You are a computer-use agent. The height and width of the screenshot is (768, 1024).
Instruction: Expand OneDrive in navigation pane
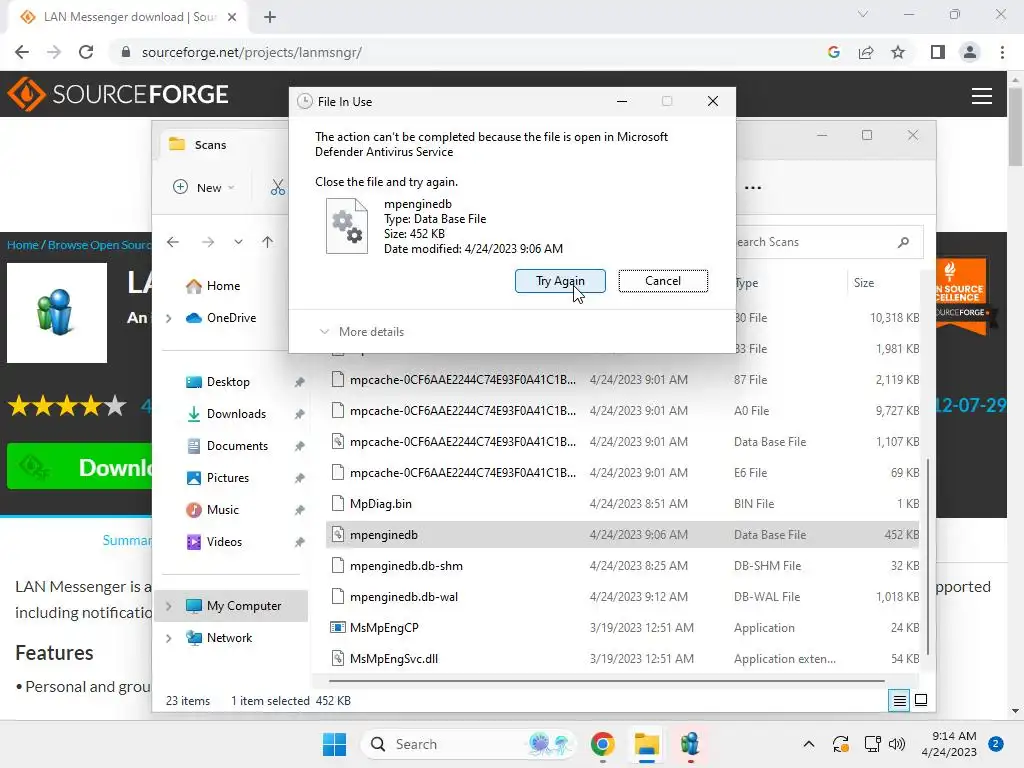tap(168, 318)
